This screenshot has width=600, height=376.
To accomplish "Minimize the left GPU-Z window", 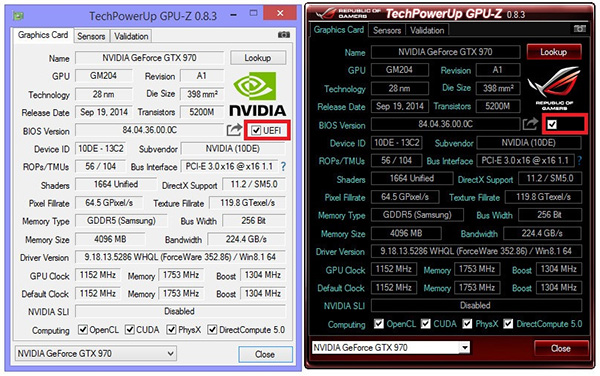I will 233,14.
